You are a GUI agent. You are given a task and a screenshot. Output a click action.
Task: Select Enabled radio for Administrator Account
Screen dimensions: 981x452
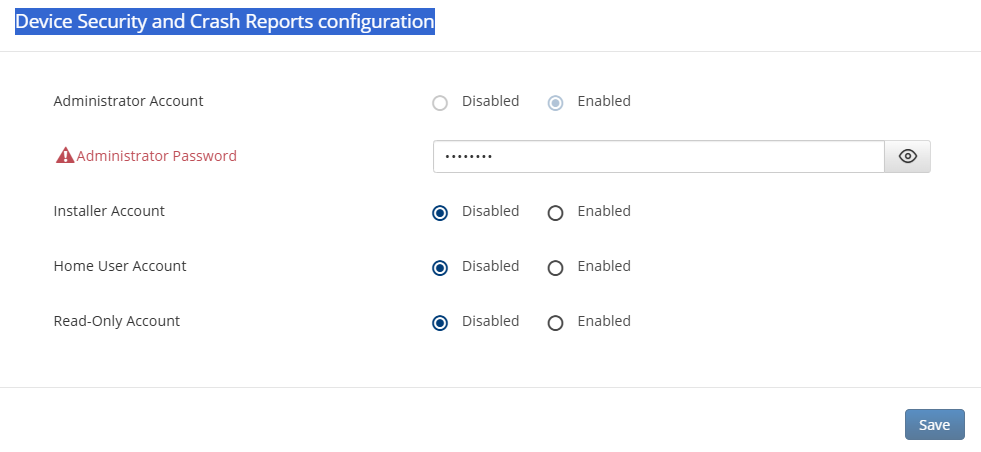[556, 102]
